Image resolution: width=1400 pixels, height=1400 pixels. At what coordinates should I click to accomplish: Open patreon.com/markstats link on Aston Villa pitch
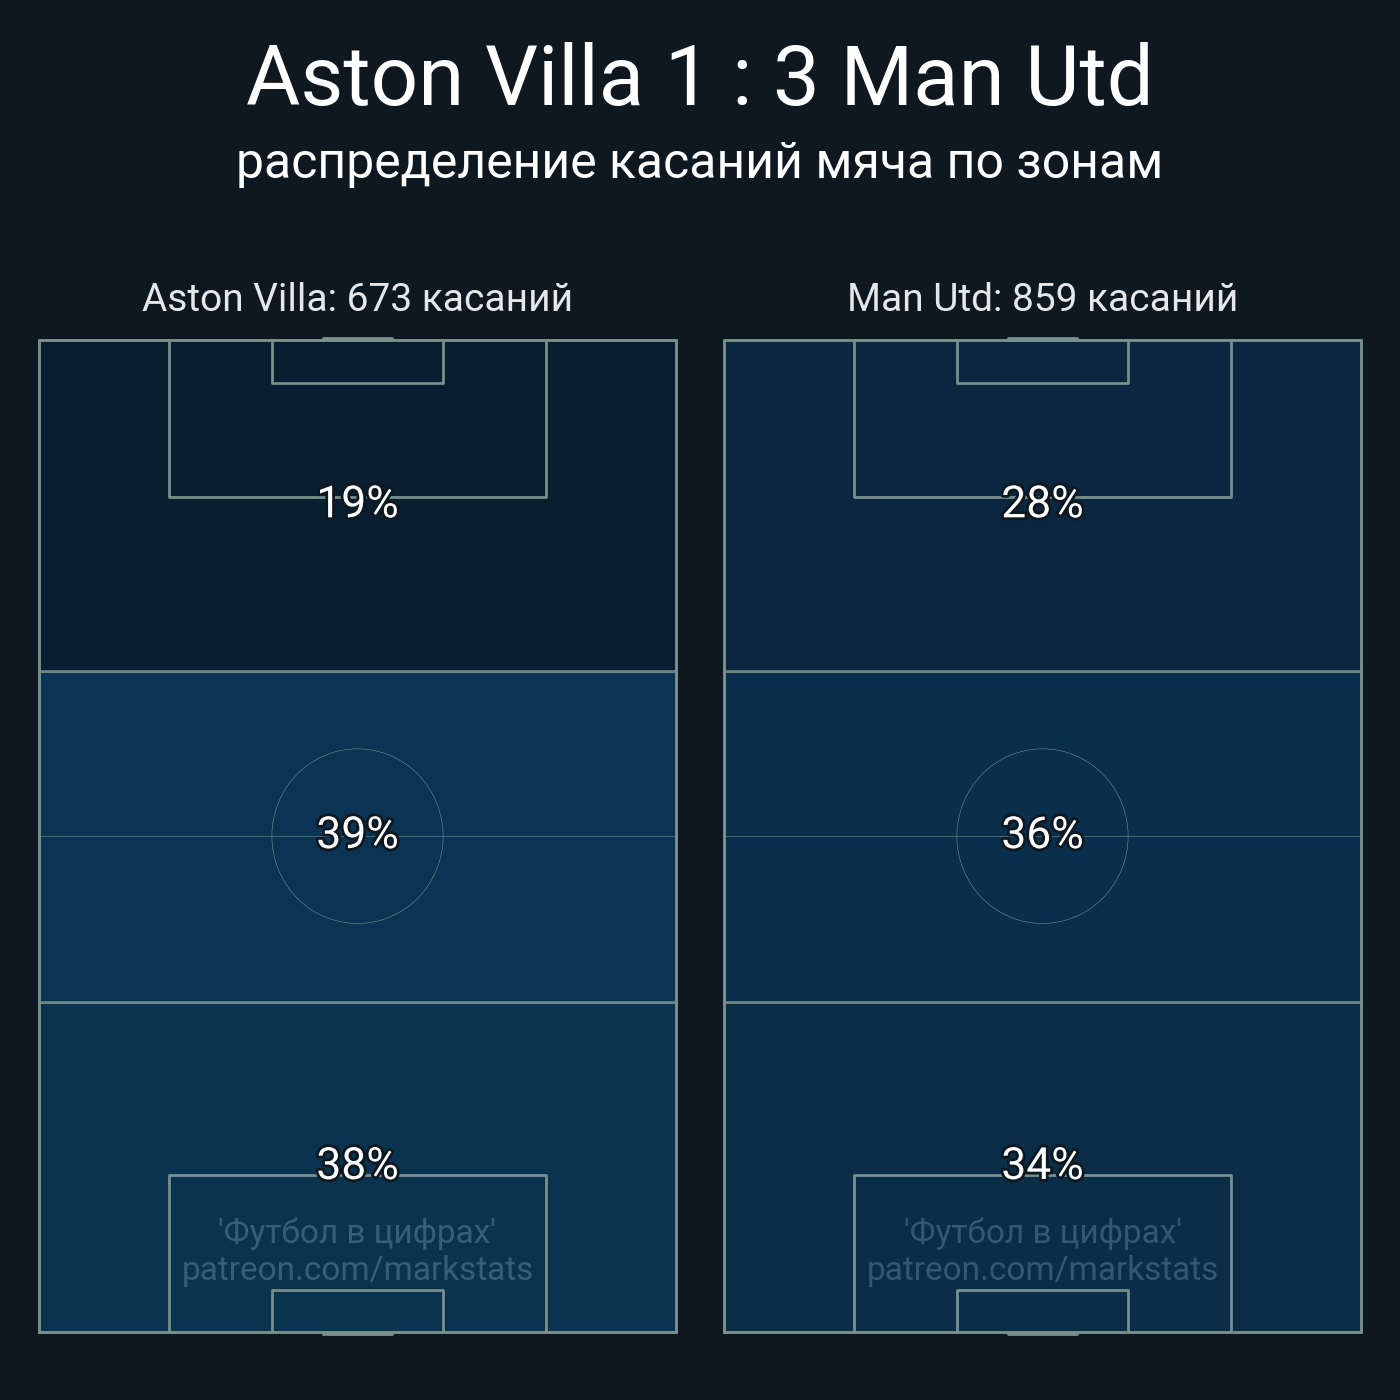357,1269
